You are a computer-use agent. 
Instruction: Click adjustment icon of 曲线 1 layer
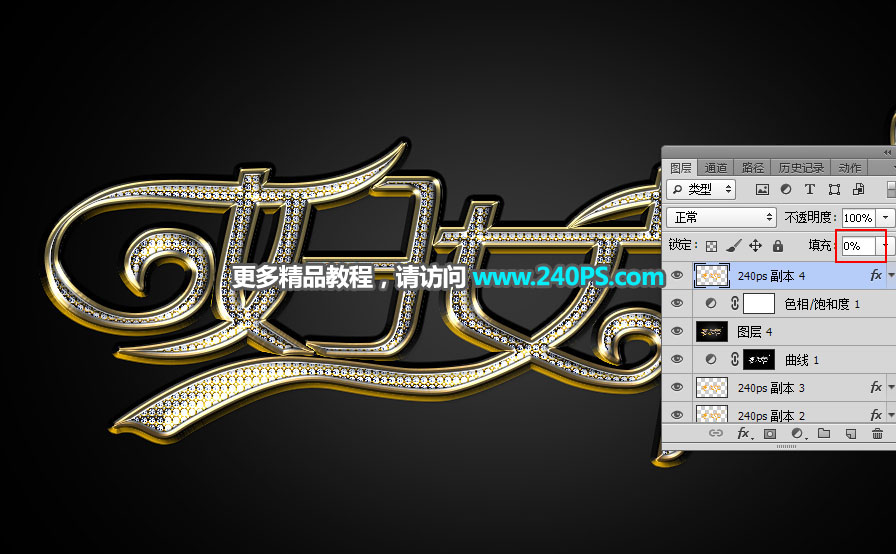coord(711,359)
